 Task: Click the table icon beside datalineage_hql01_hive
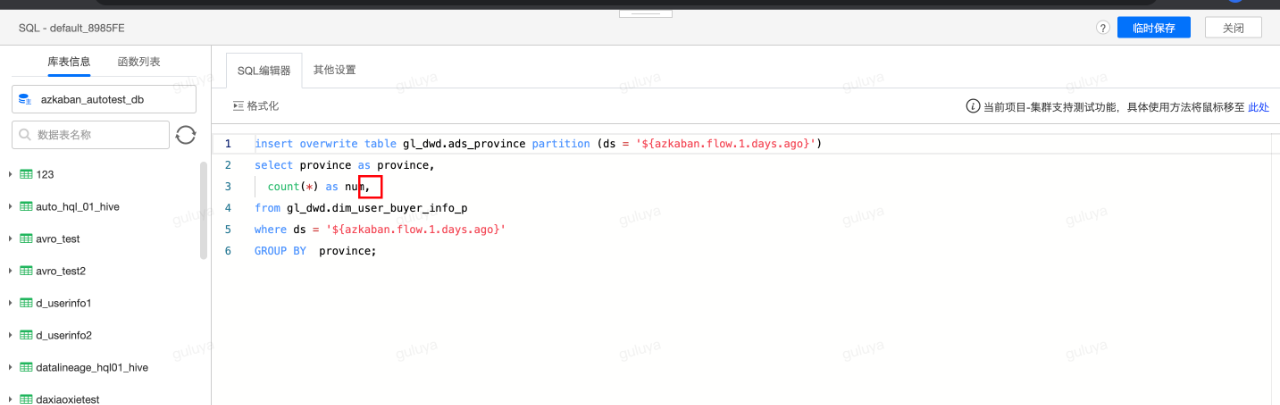point(26,367)
